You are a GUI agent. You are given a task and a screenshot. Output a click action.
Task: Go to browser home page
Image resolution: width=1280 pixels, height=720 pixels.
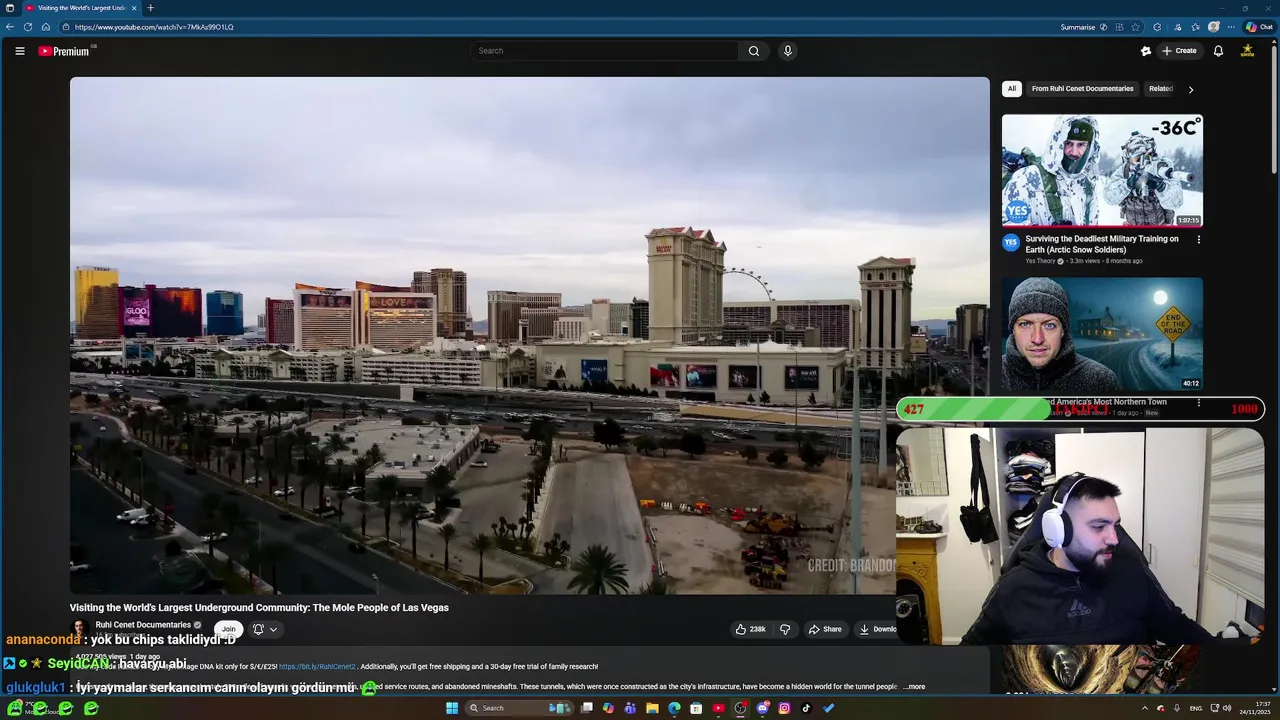coord(46,27)
